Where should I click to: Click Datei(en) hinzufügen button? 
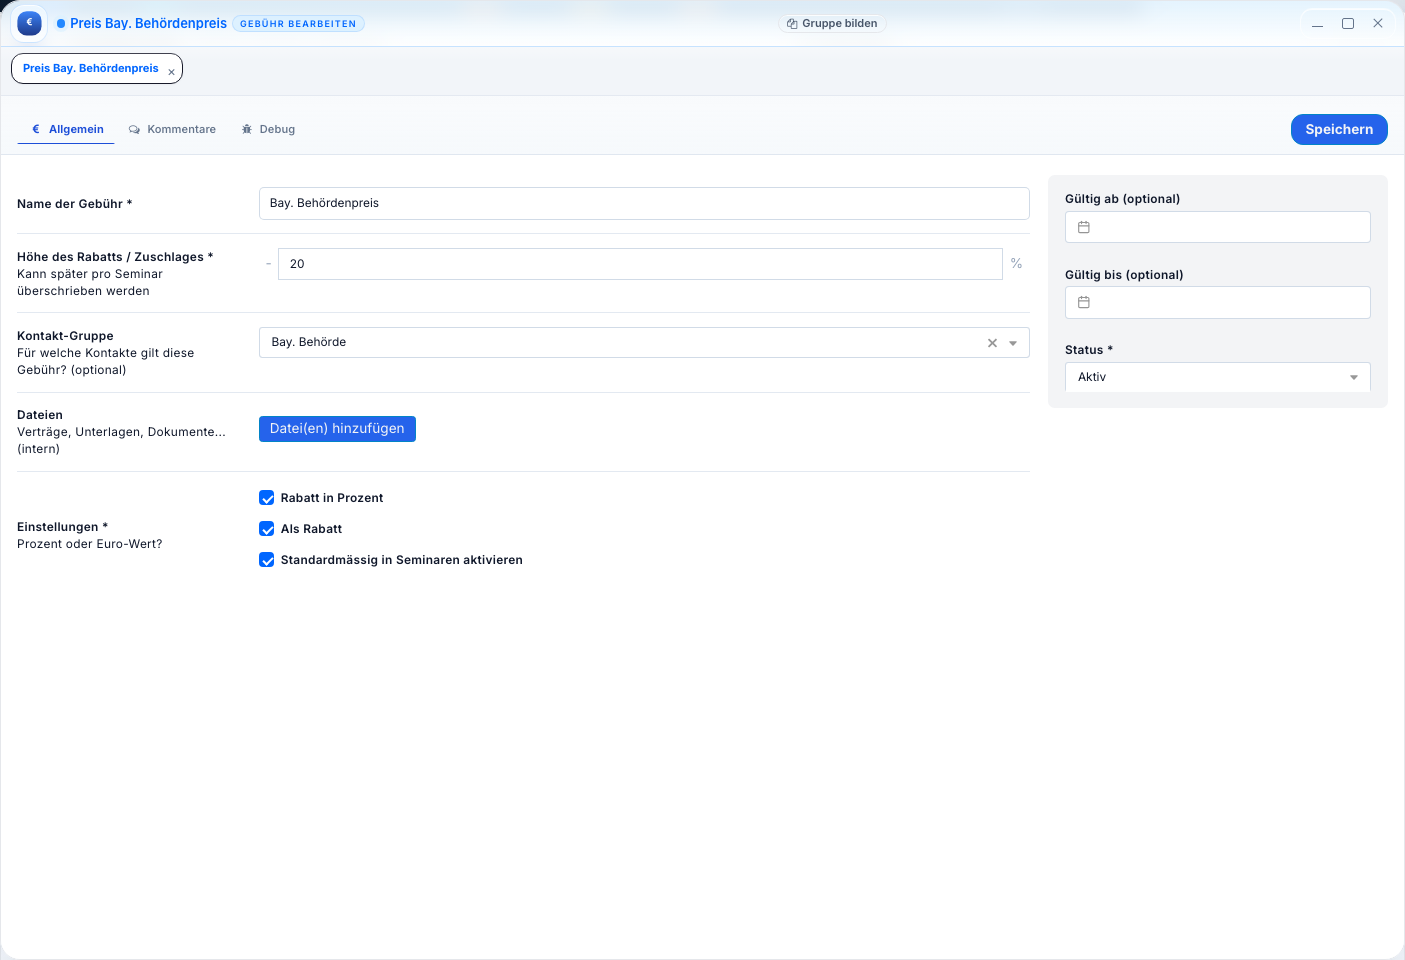click(x=337, y=429)
